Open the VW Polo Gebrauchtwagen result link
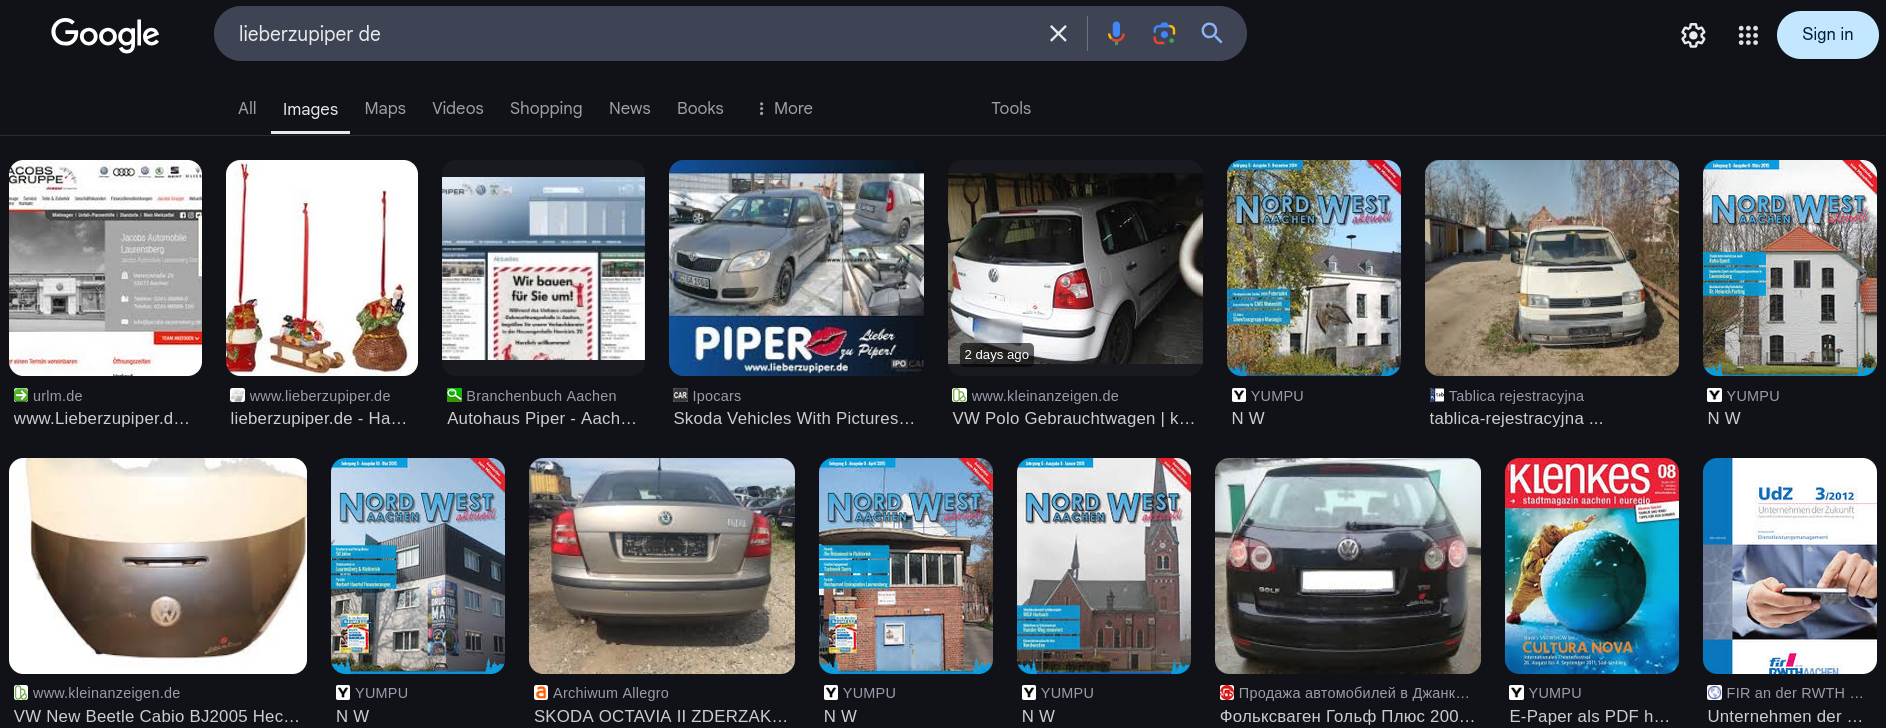Image resolution: width=1886 pixels, height=728 pixels. coord(1073,418)
